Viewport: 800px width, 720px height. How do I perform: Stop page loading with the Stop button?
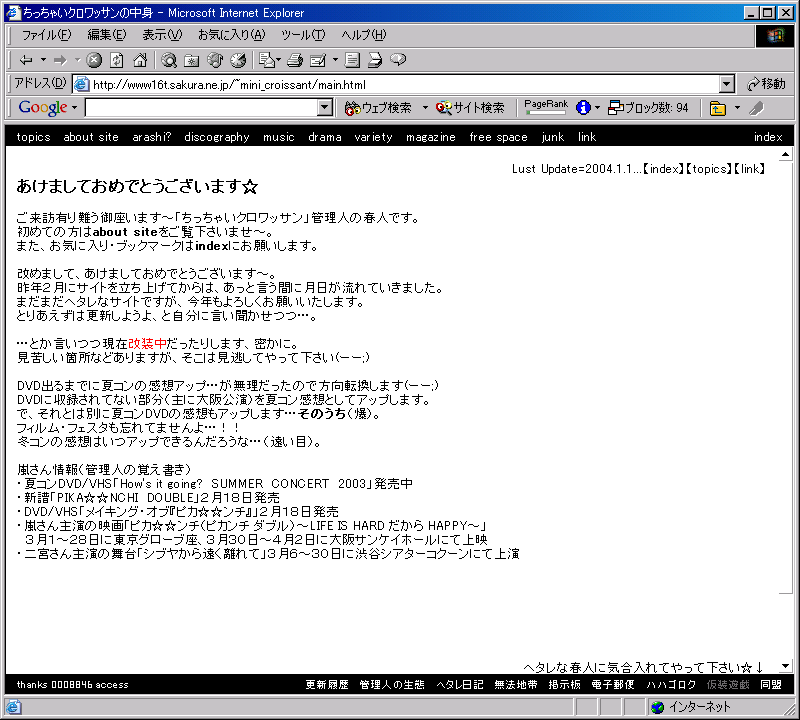click(93, 60)
